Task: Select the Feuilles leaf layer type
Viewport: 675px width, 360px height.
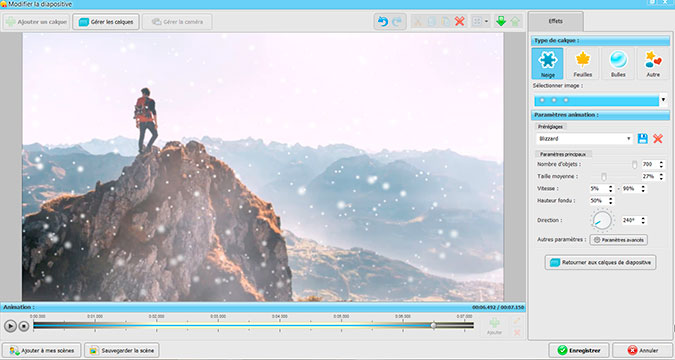Action: tap(583, 63)
